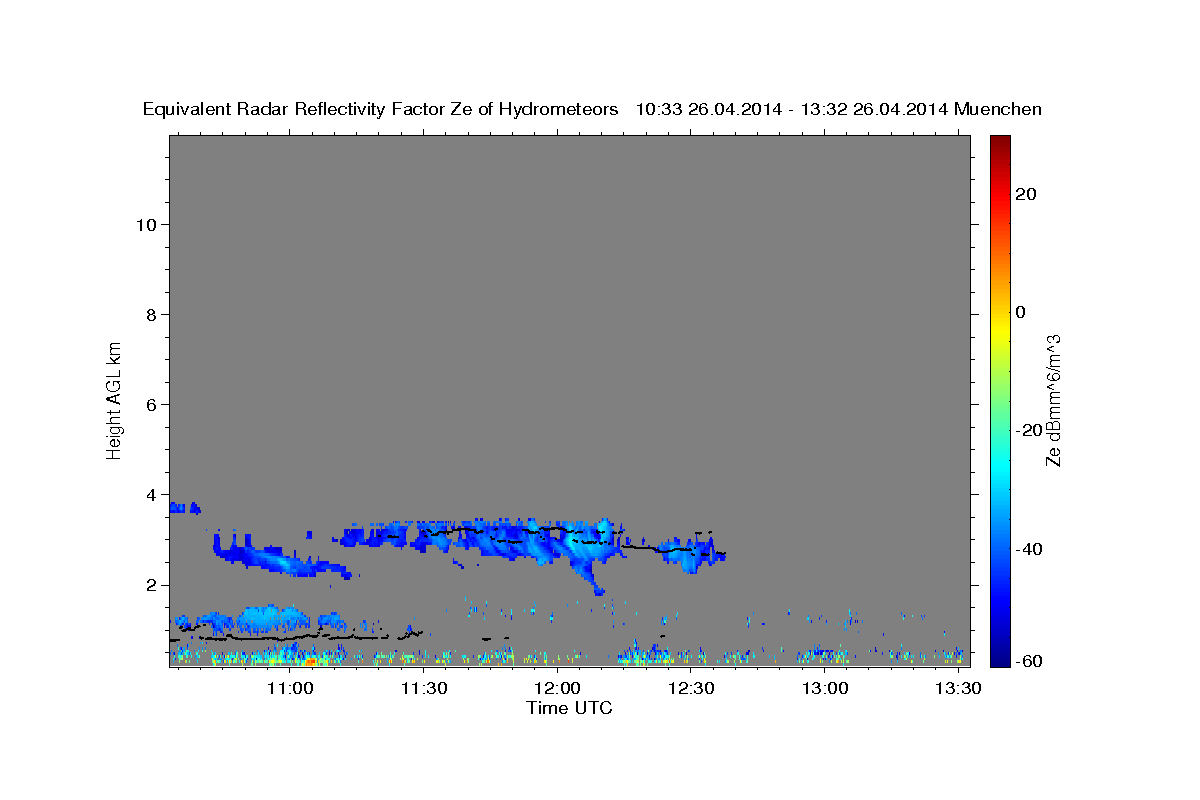
Task: Click the colorbar value label -60
Action: 1029,660
